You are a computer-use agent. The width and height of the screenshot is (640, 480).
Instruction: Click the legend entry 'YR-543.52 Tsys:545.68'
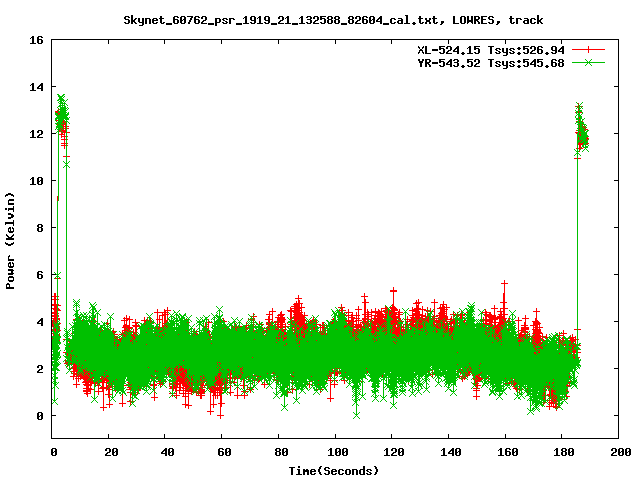491,63
